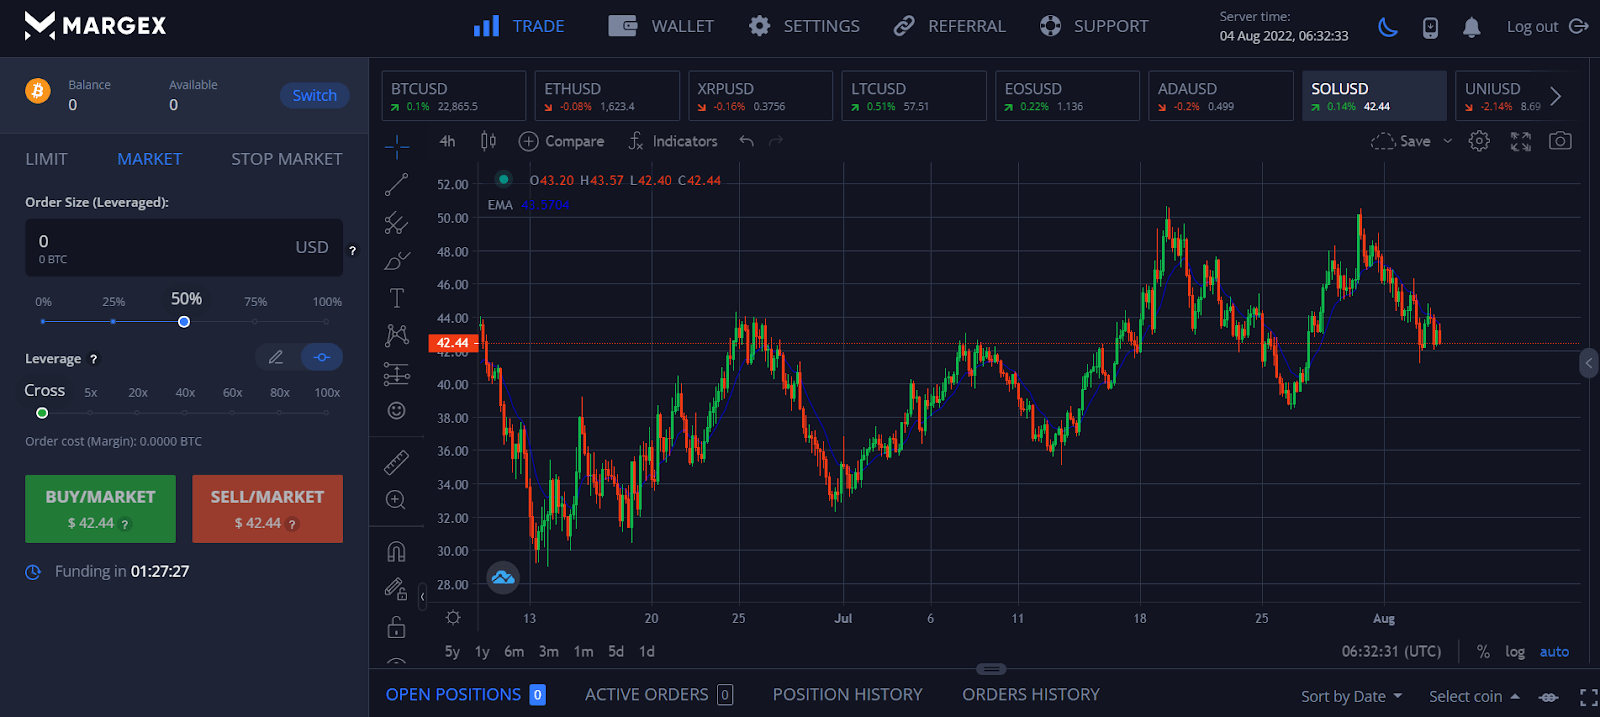Open the emoji icons tool
Viewport: 1600px width, 717px height.
396,411
